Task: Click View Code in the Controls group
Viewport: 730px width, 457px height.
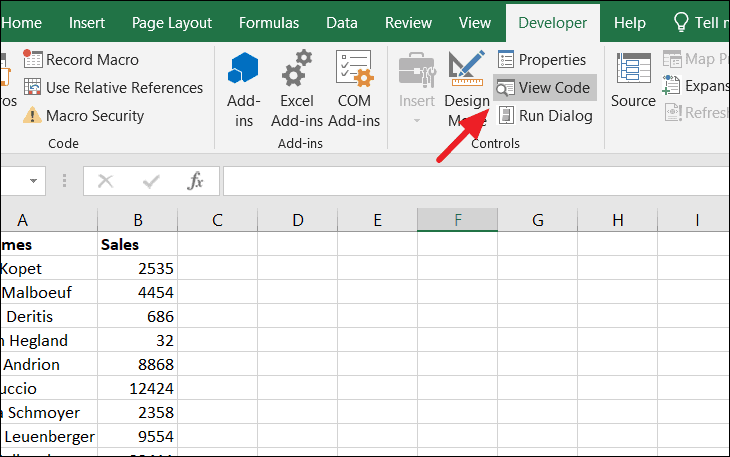Action: [x=544, y=87]
